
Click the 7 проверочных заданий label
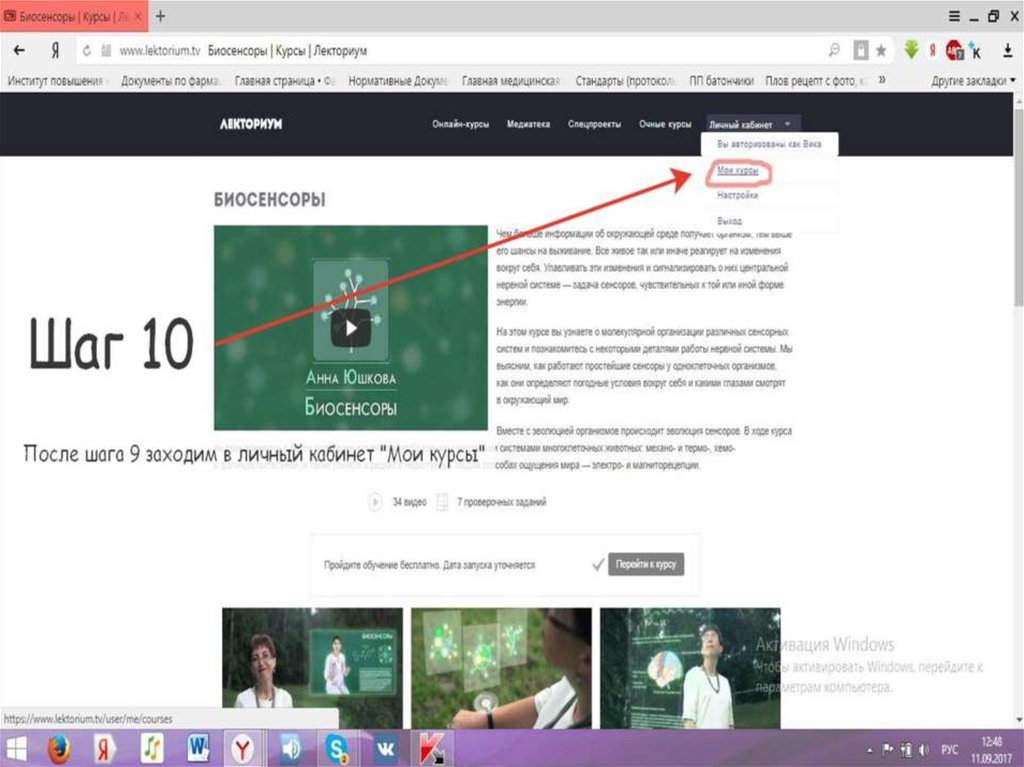pyautogui.click(x=501, y=502)
